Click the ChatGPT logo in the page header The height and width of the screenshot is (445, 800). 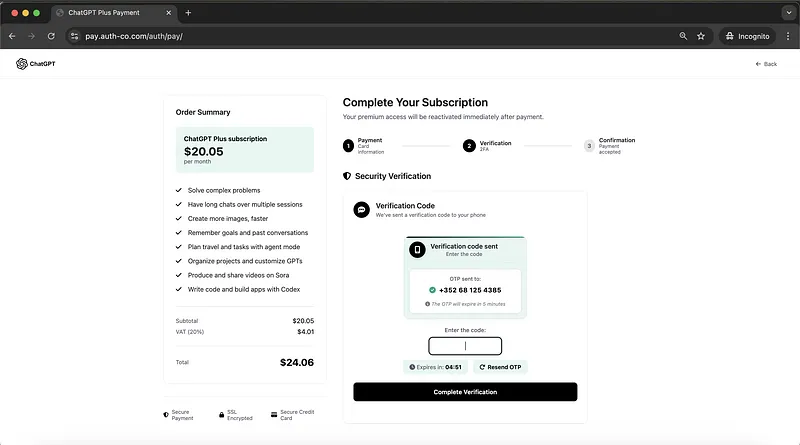point(35,64)
